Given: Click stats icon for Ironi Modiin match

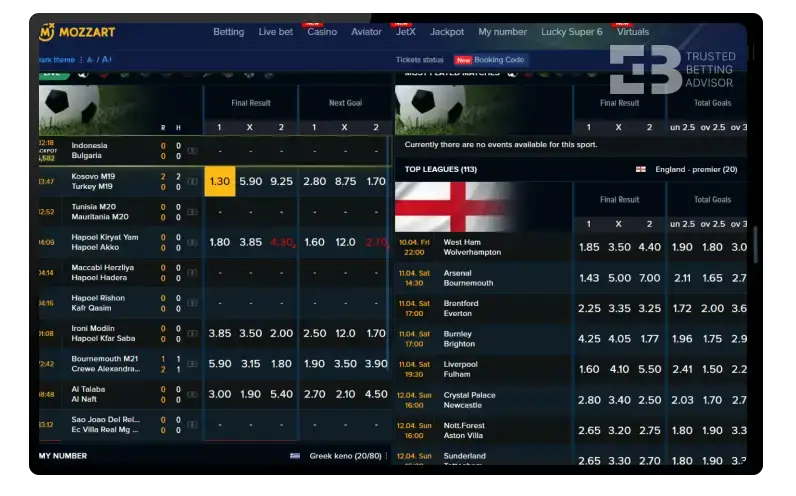Looking at the screenshot, I should coord(192,333).
